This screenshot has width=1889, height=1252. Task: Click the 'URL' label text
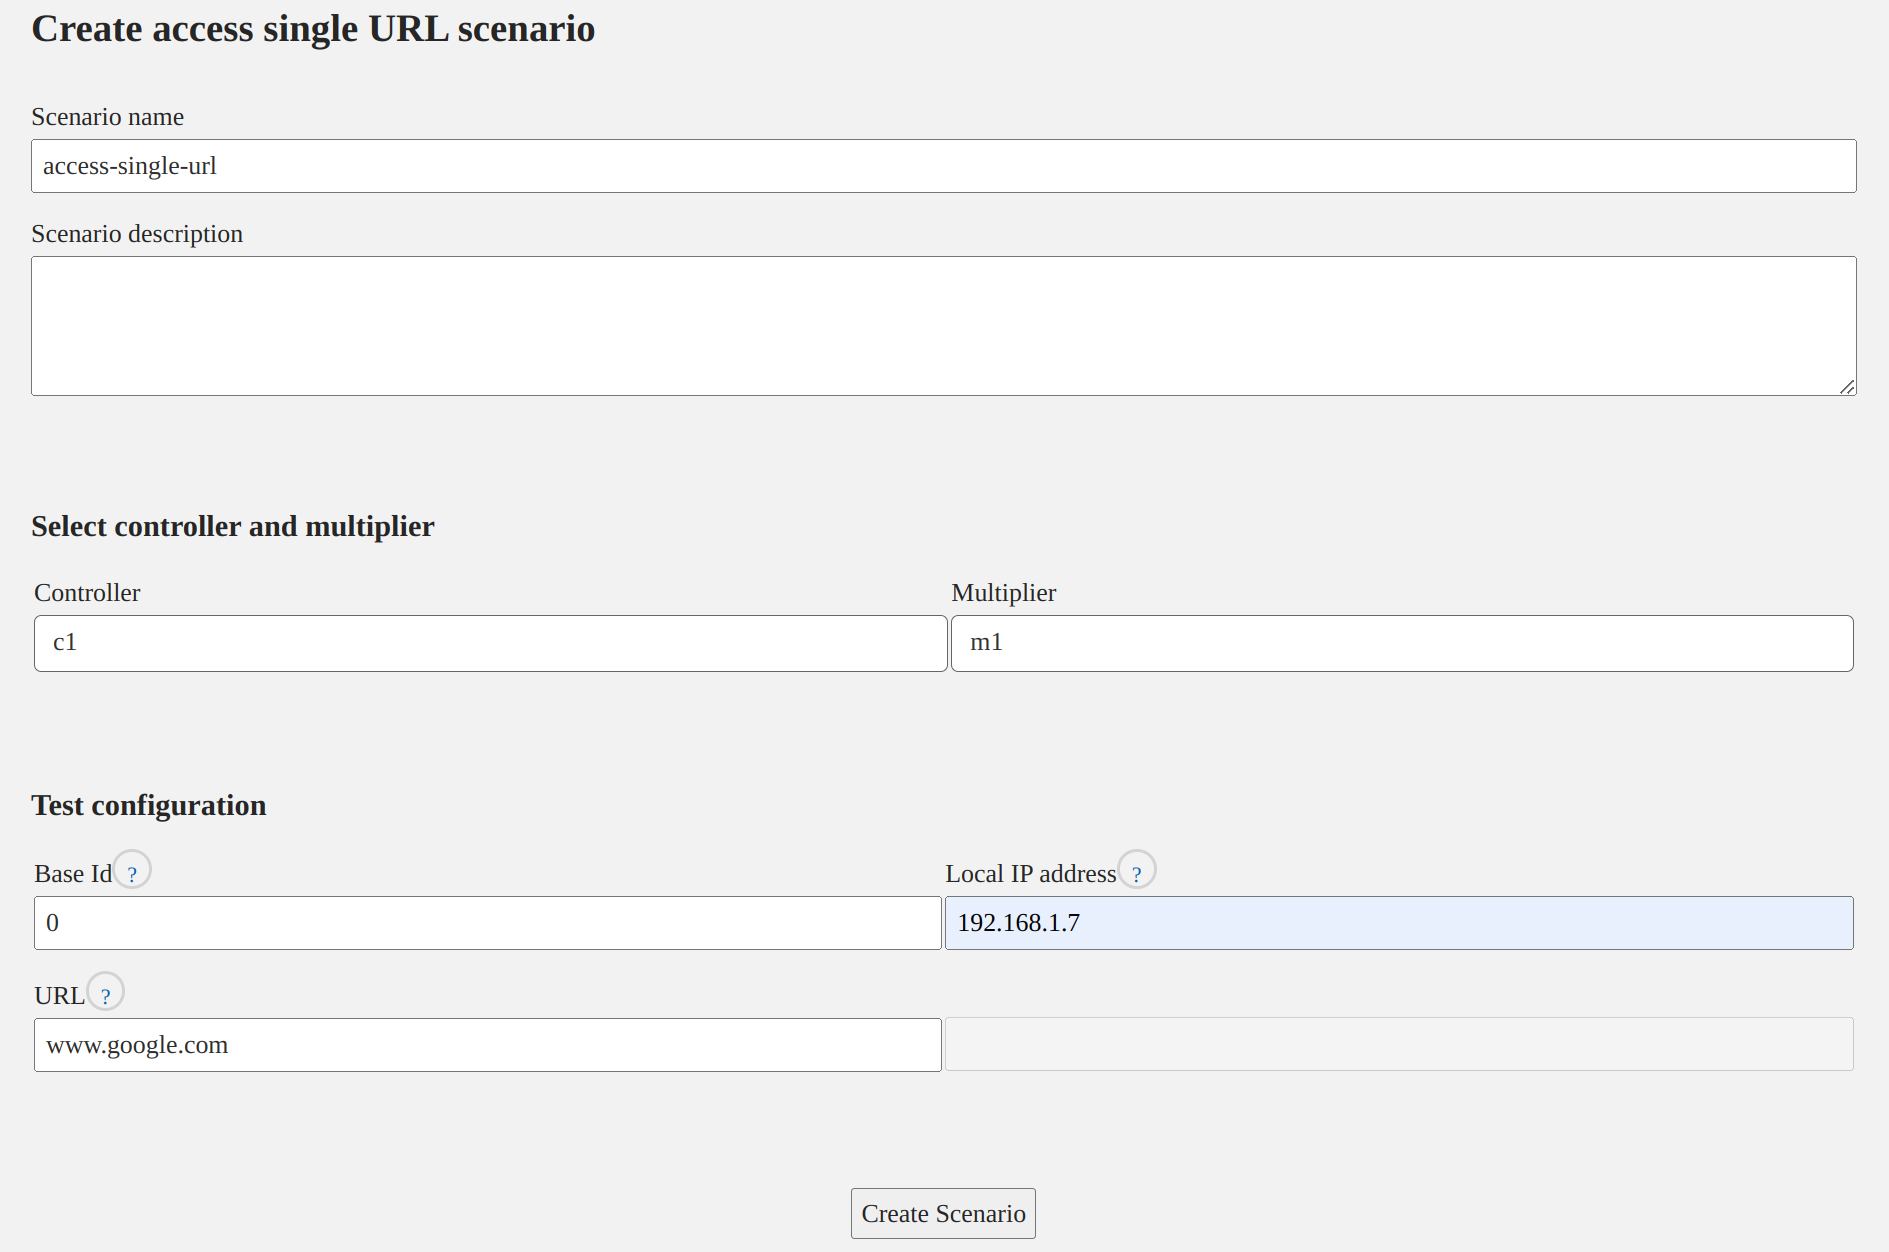[59, 996]
